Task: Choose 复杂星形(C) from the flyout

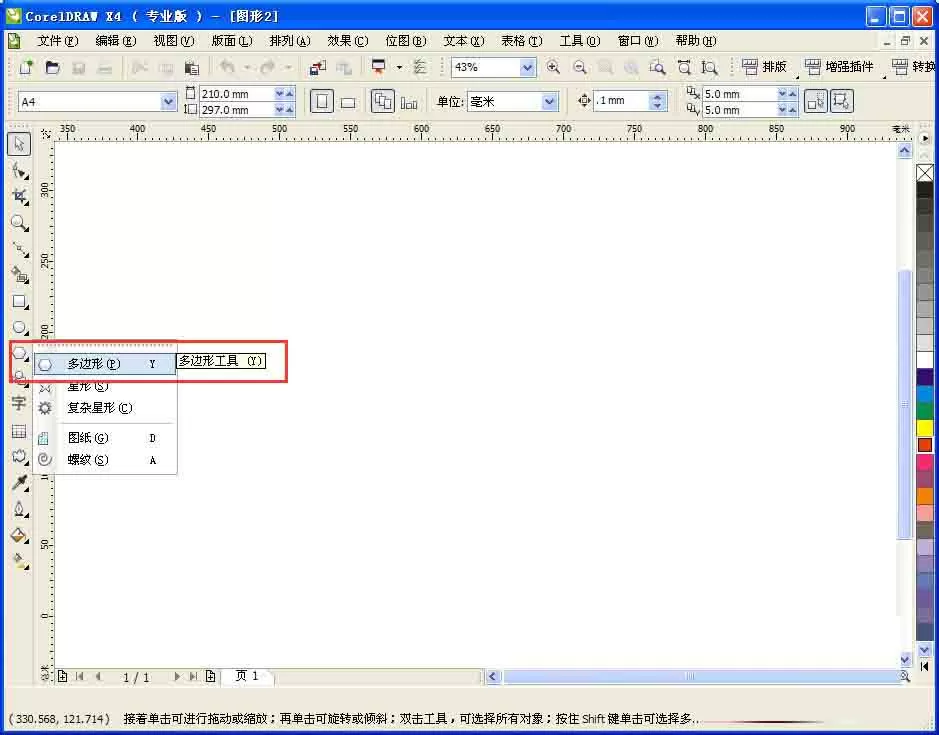Action: [105, 408]
